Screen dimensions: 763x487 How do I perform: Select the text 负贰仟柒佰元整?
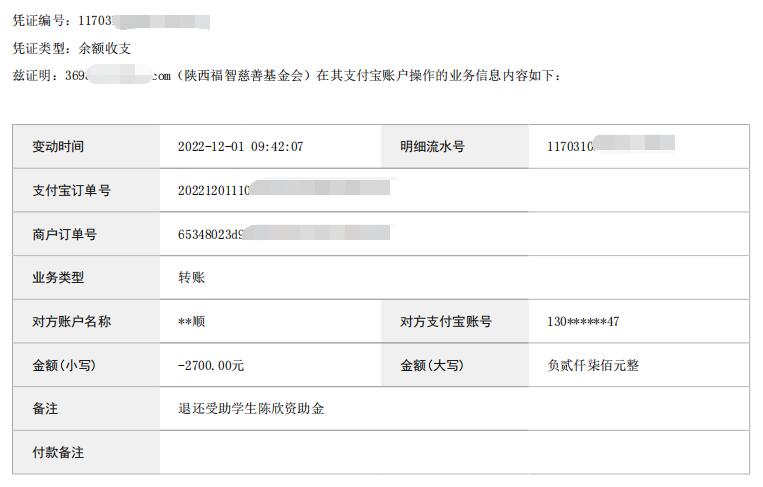tap(593, 365)
